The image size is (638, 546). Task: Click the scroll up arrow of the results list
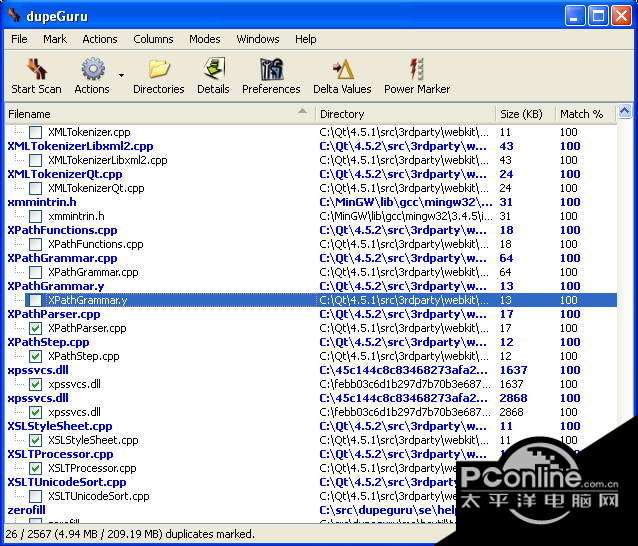tap(625, 111)
